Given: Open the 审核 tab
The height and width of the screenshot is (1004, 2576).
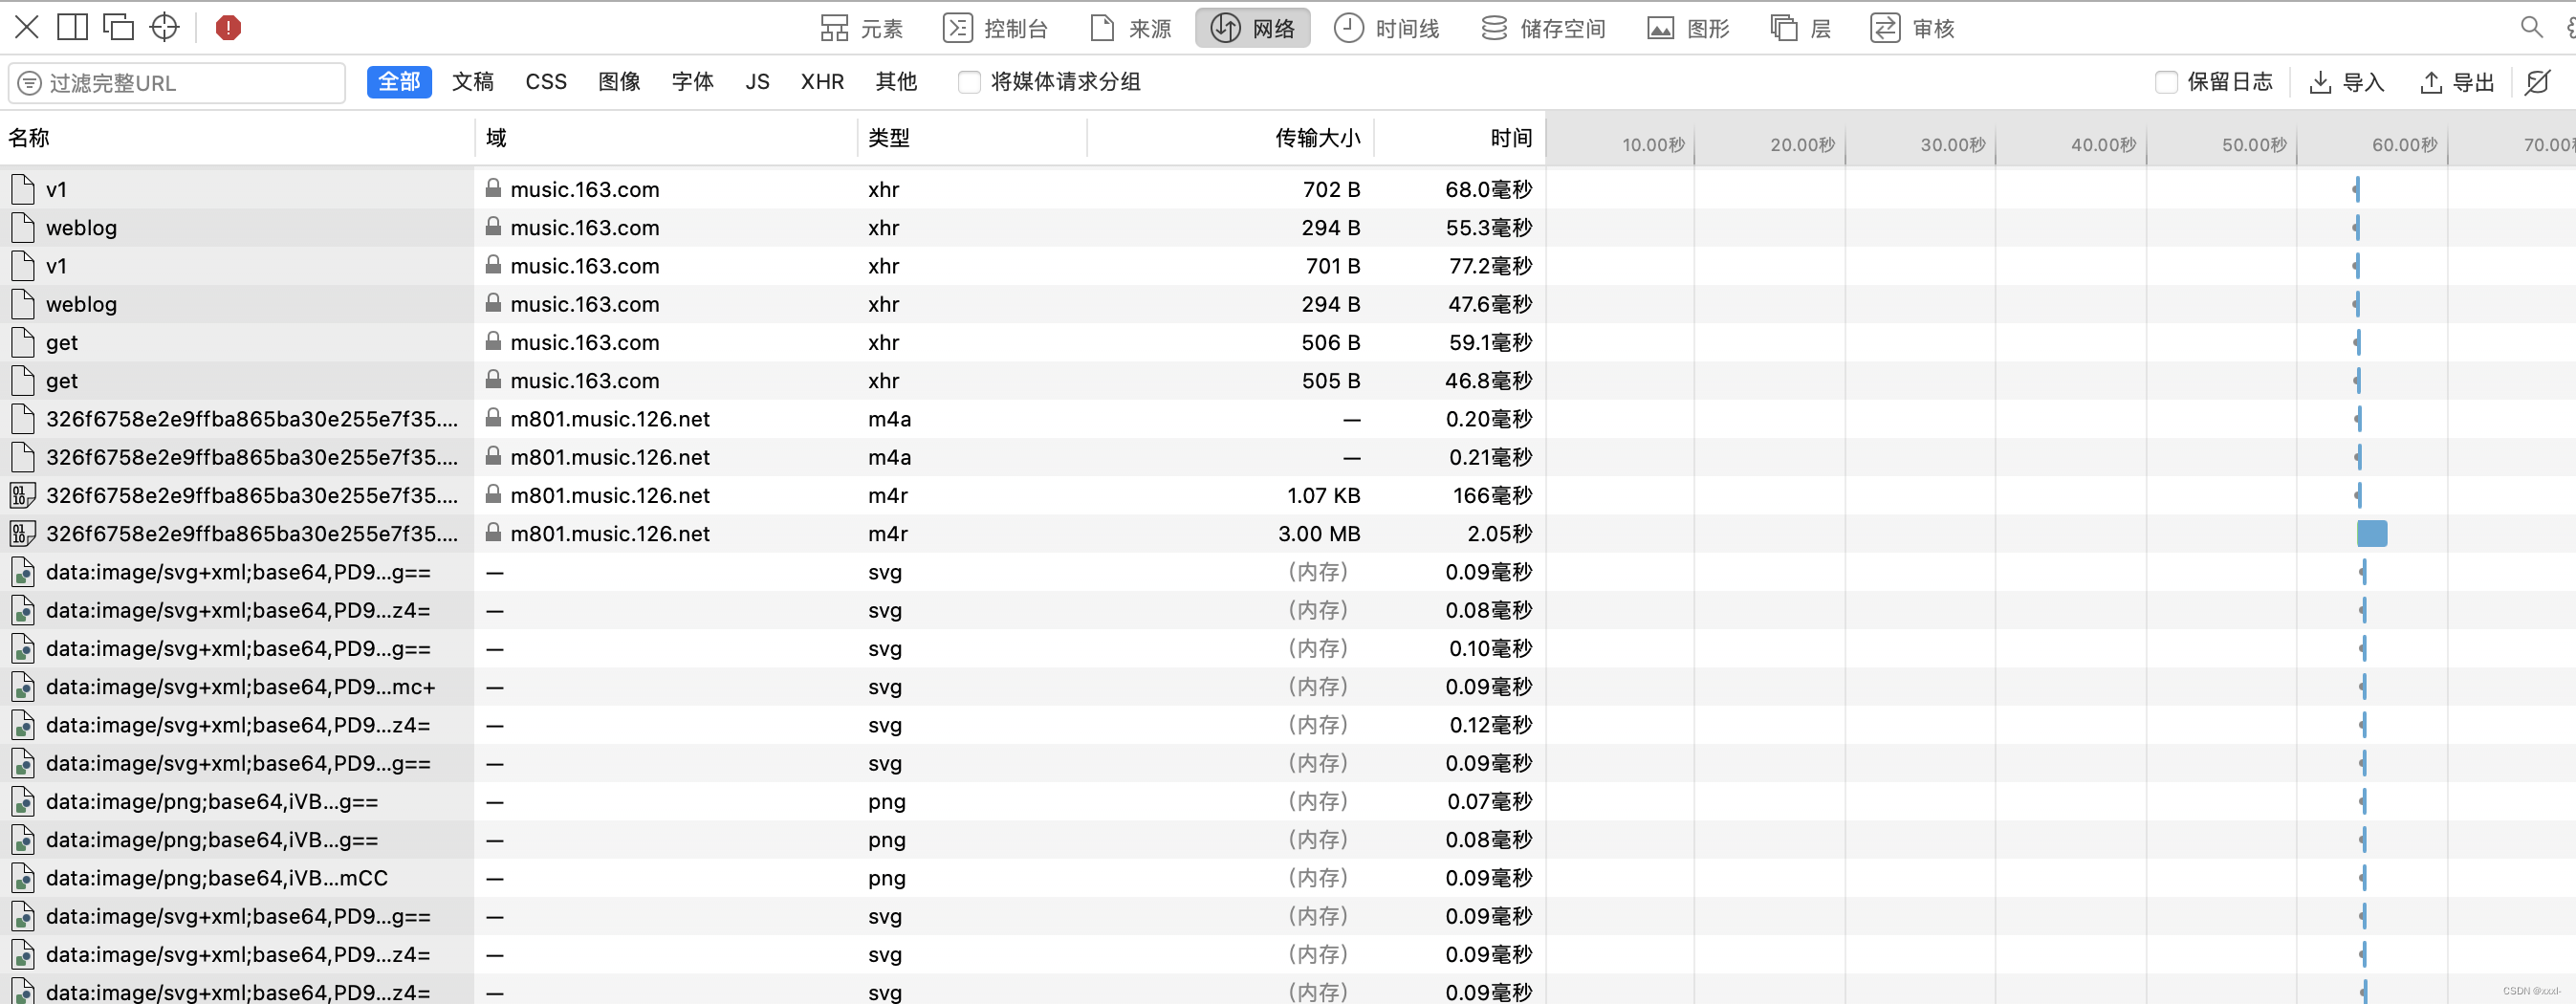Looking at the screenshot, I should [x=1913, y=28].
